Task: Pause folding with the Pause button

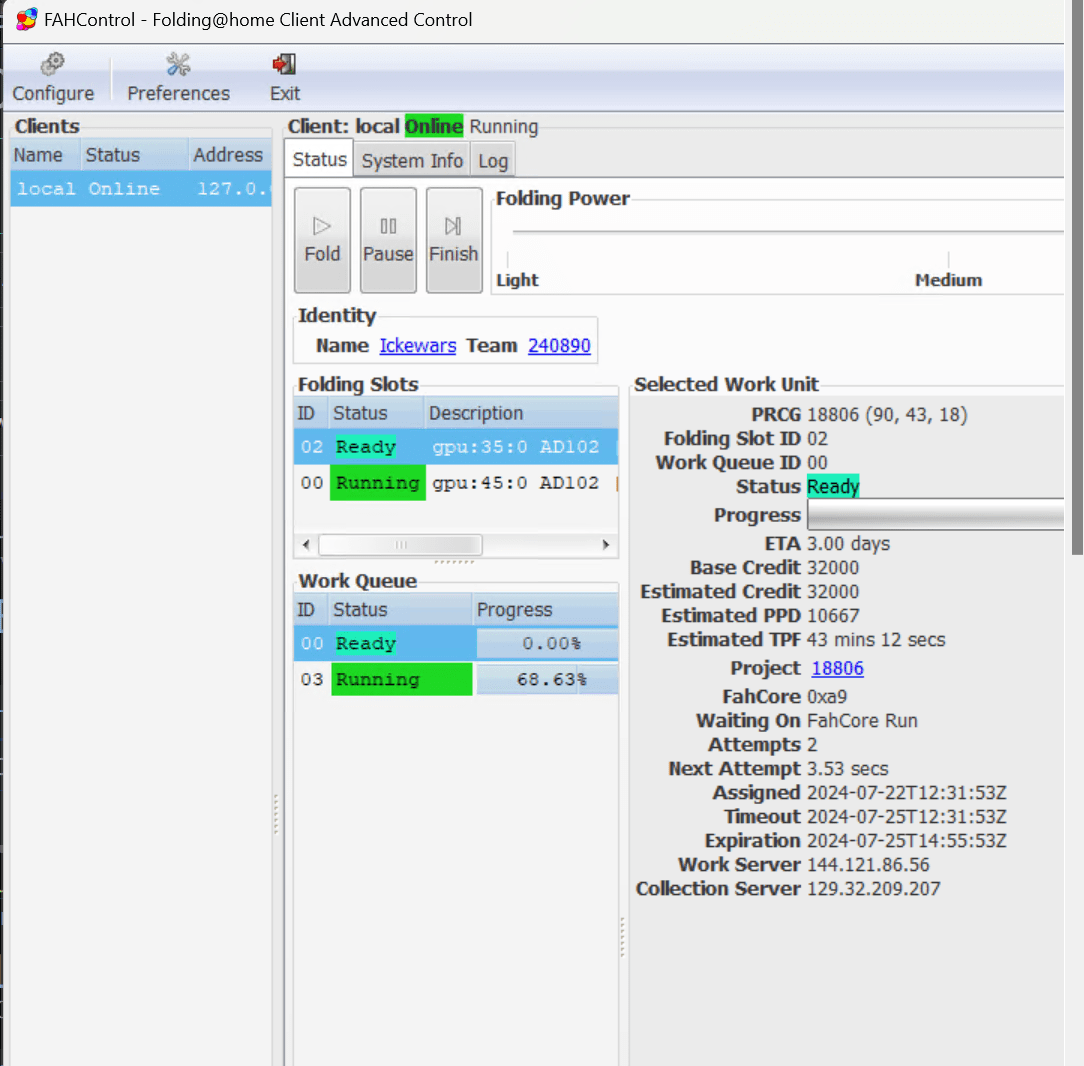Action: click(x=388, y=240)
